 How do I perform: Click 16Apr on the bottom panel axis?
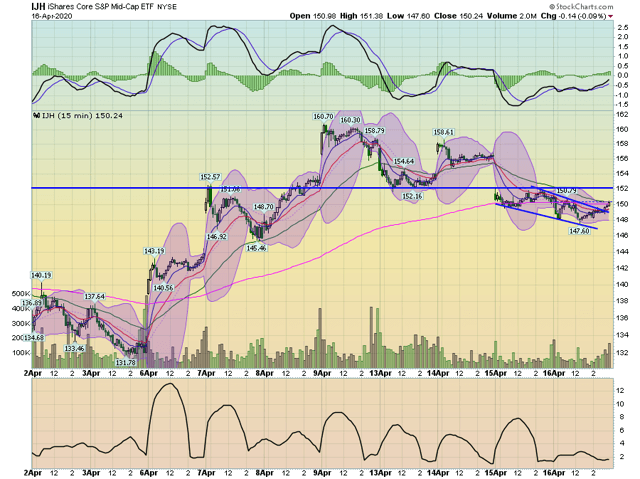point(554,473)
